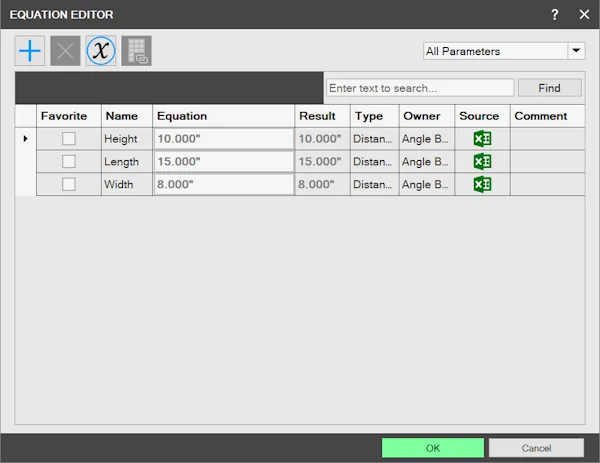Select the Length name cell
600x463 pixels.
pos(127,161)
